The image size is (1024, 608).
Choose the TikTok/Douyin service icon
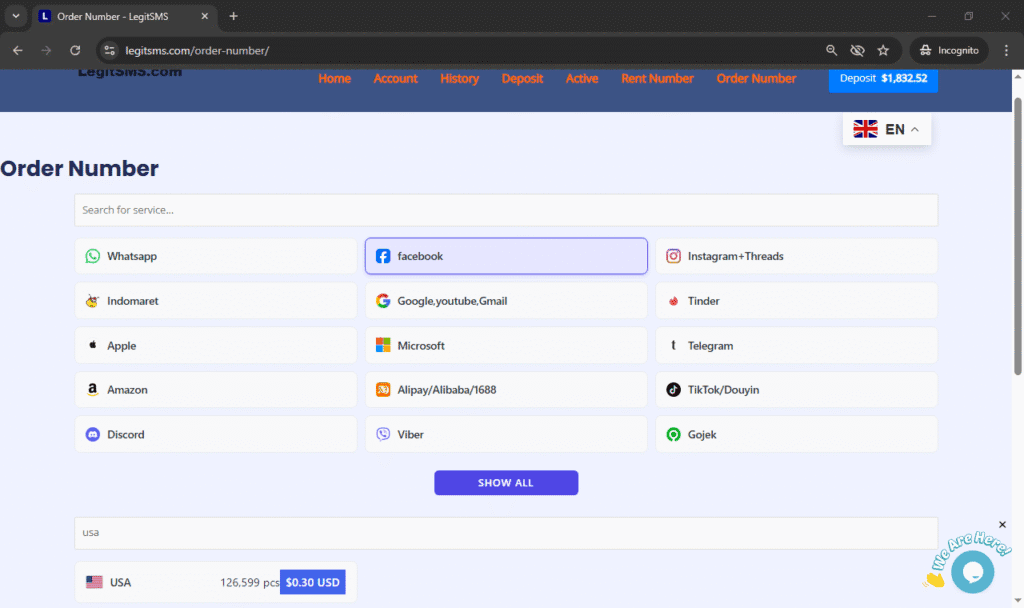[674, 390]
